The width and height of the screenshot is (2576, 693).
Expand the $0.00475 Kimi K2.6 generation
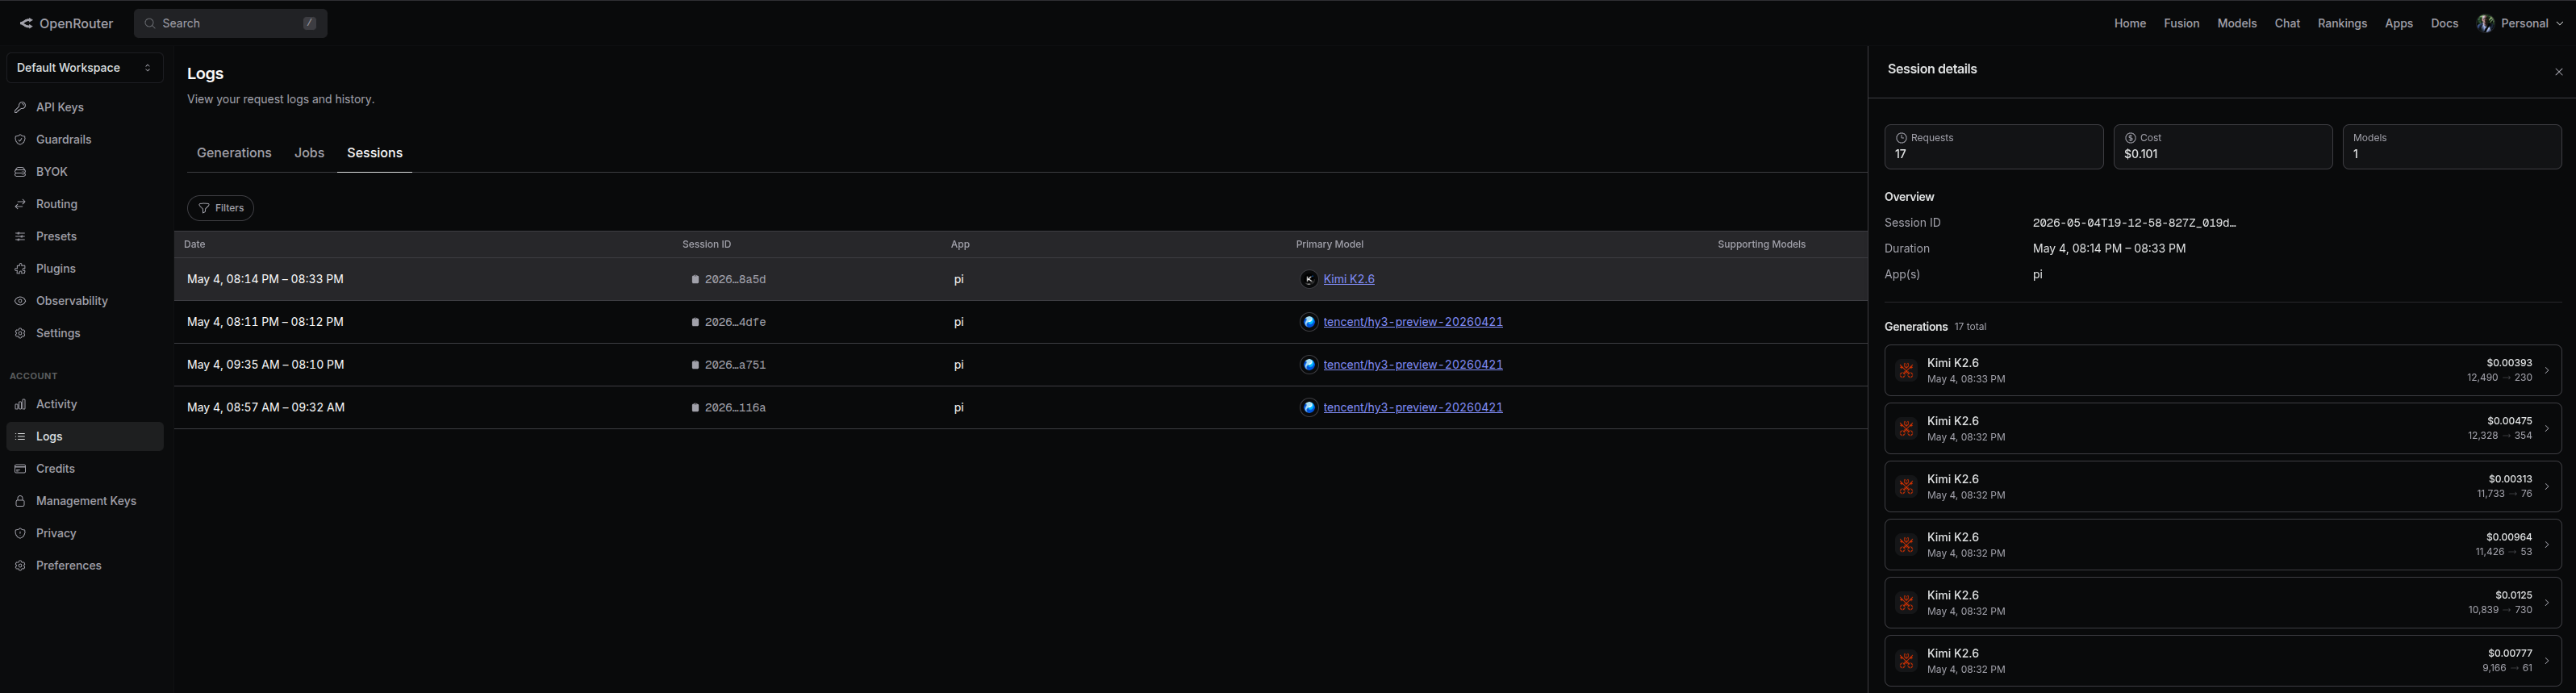point(2222,428)
